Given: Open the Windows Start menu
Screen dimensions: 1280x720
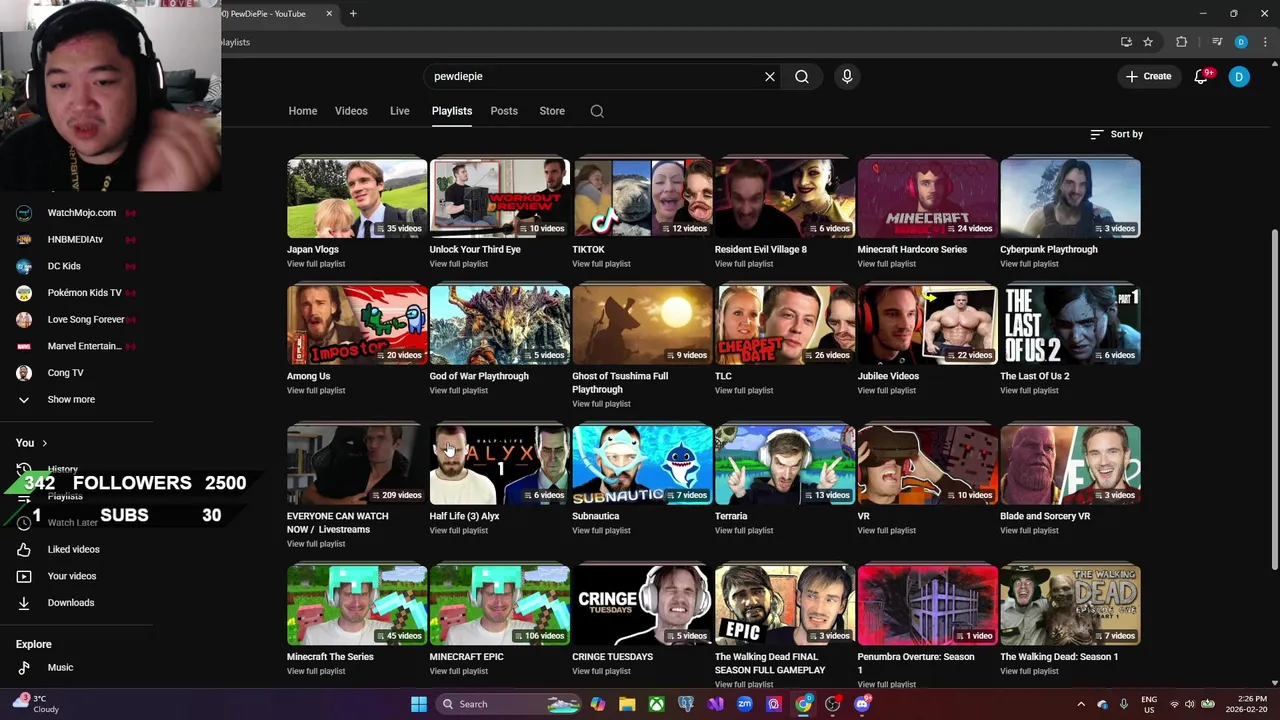Looking at the screenshot, I should click(419, 704).
